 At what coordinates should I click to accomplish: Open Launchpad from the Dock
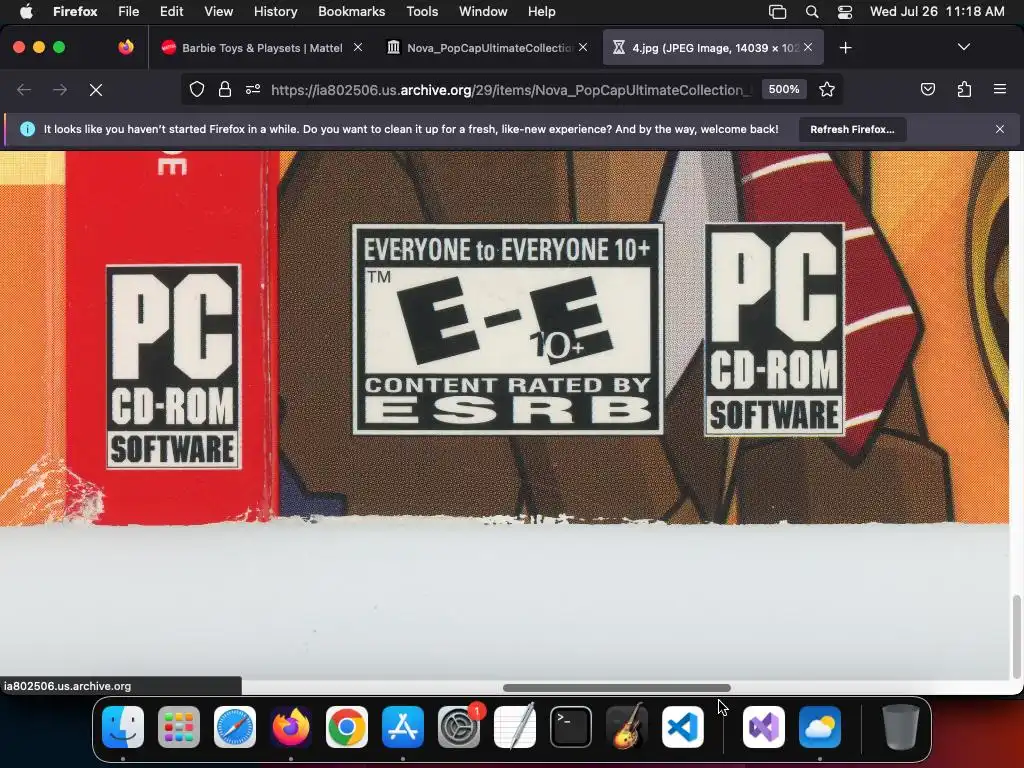coord(179,727)
